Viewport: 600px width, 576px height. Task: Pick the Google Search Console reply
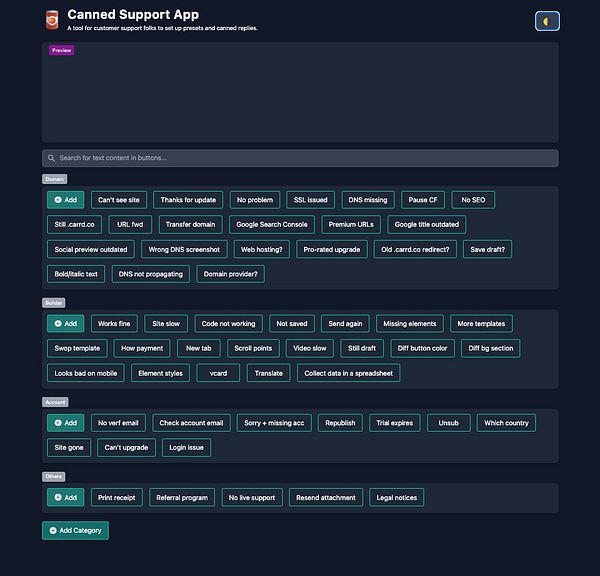point(272,224)
